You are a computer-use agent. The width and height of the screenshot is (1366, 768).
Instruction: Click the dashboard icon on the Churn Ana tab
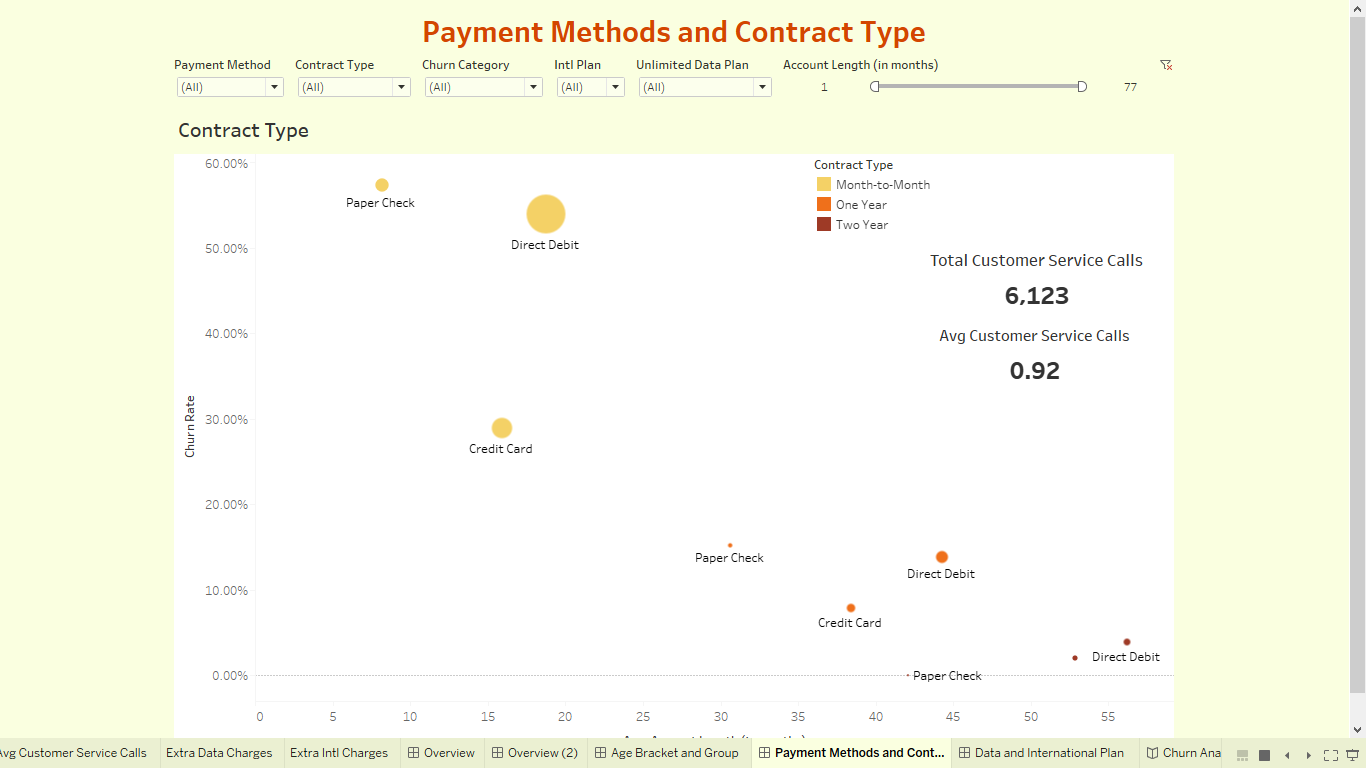click(x=1152, y=752)
